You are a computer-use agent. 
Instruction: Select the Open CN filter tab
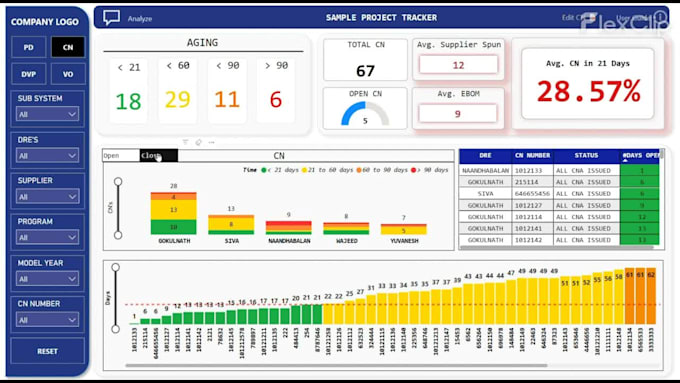121,155
